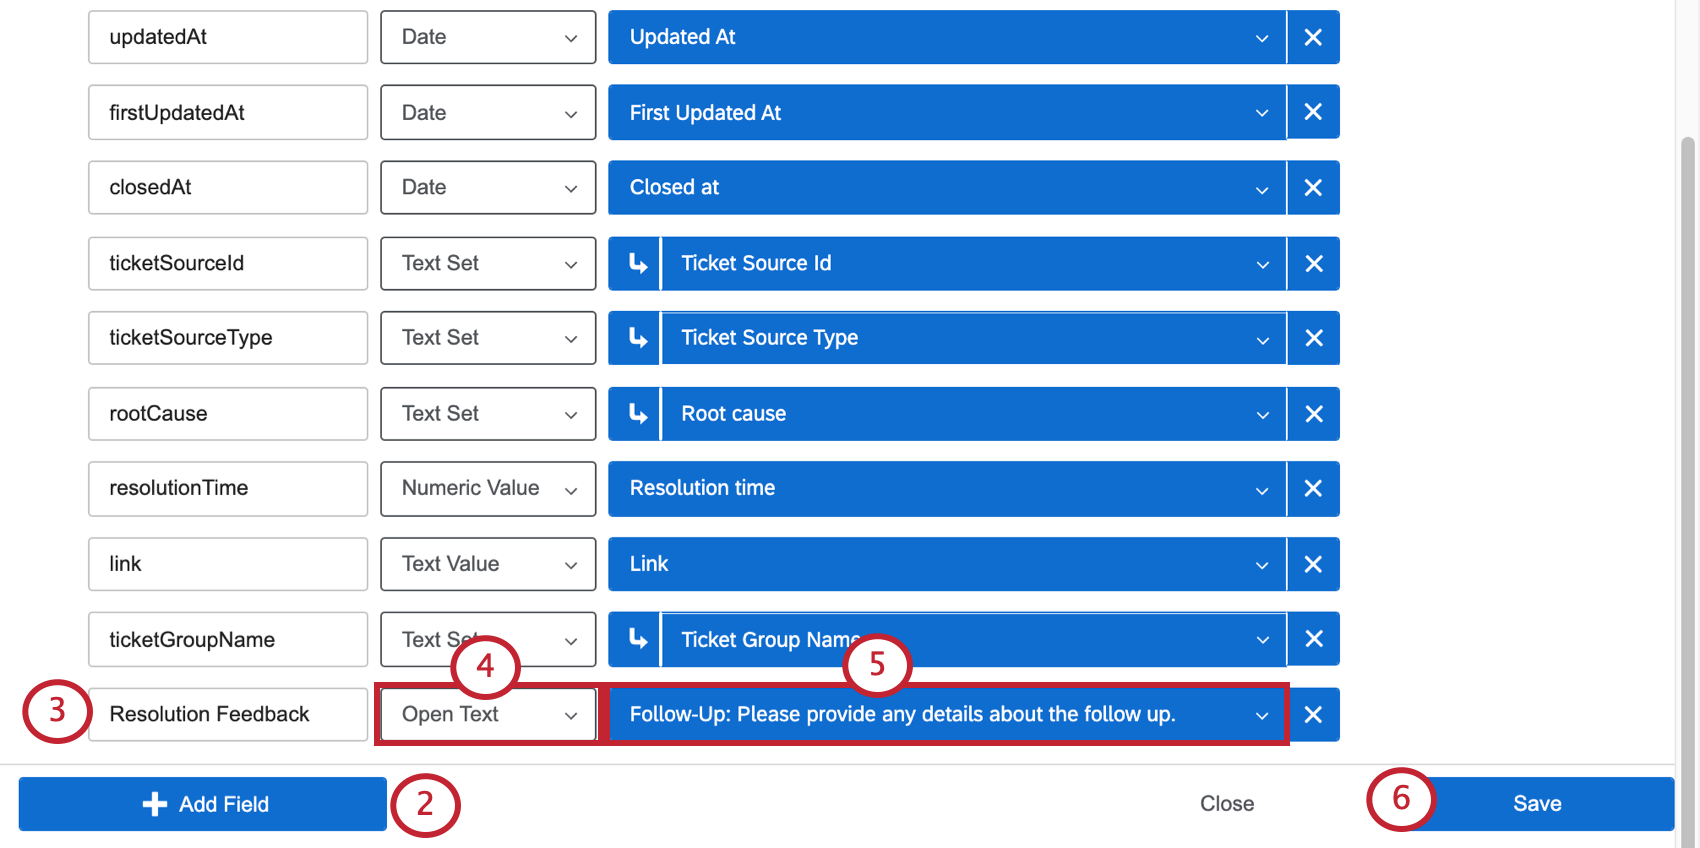Open the Date type dropdown for closedAt
Viewport: 1700px width, 848px height.
click(488, 188)
